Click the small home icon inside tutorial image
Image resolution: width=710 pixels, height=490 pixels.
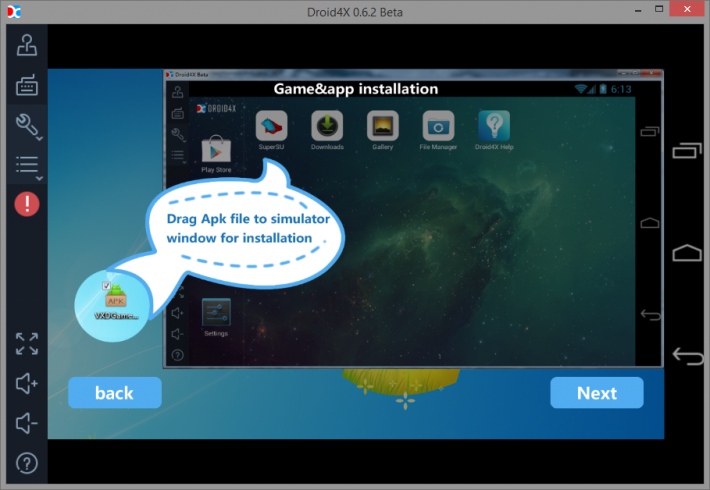click(x=650, y=223)
